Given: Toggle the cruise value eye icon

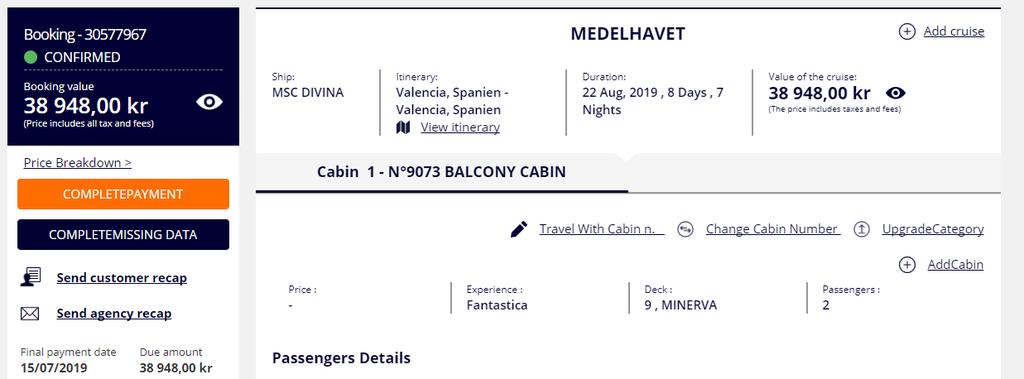Looking at the screenshot, I should point(895,93).
